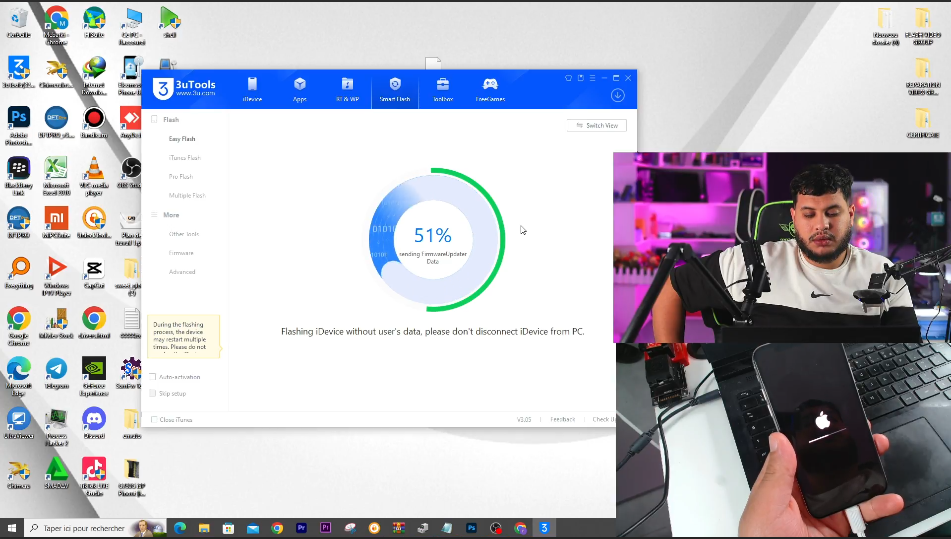Select Easy Flash in the sidebar

[x=182, y=139]
